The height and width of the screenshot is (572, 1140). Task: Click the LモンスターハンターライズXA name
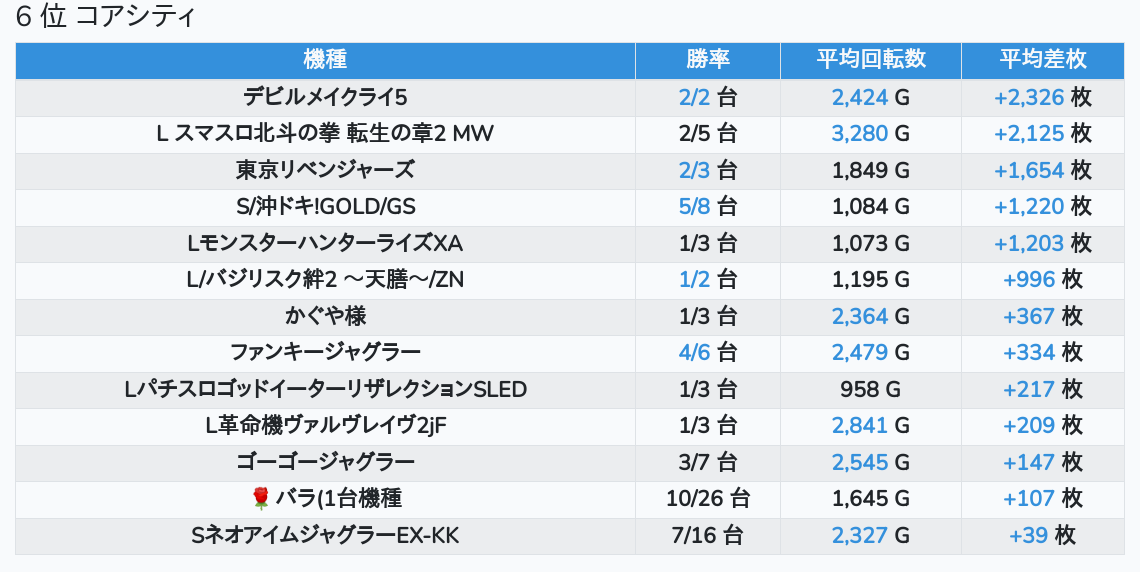[325, 244]
